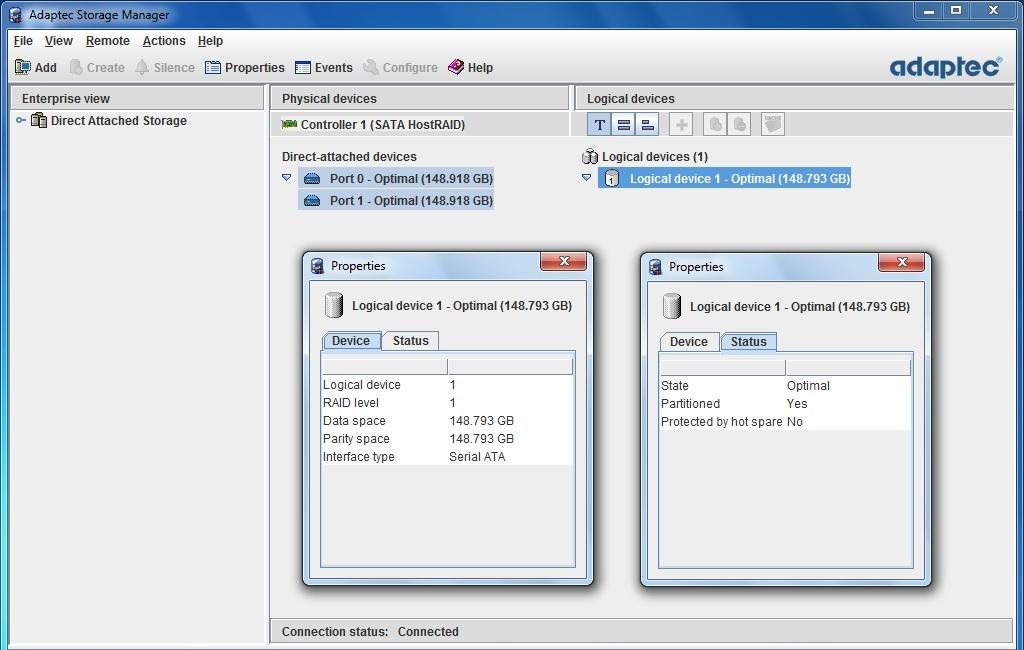Click the Logical devices (1) group icon
Viewport: 1024px width, 650px height.
click(590, 156)
